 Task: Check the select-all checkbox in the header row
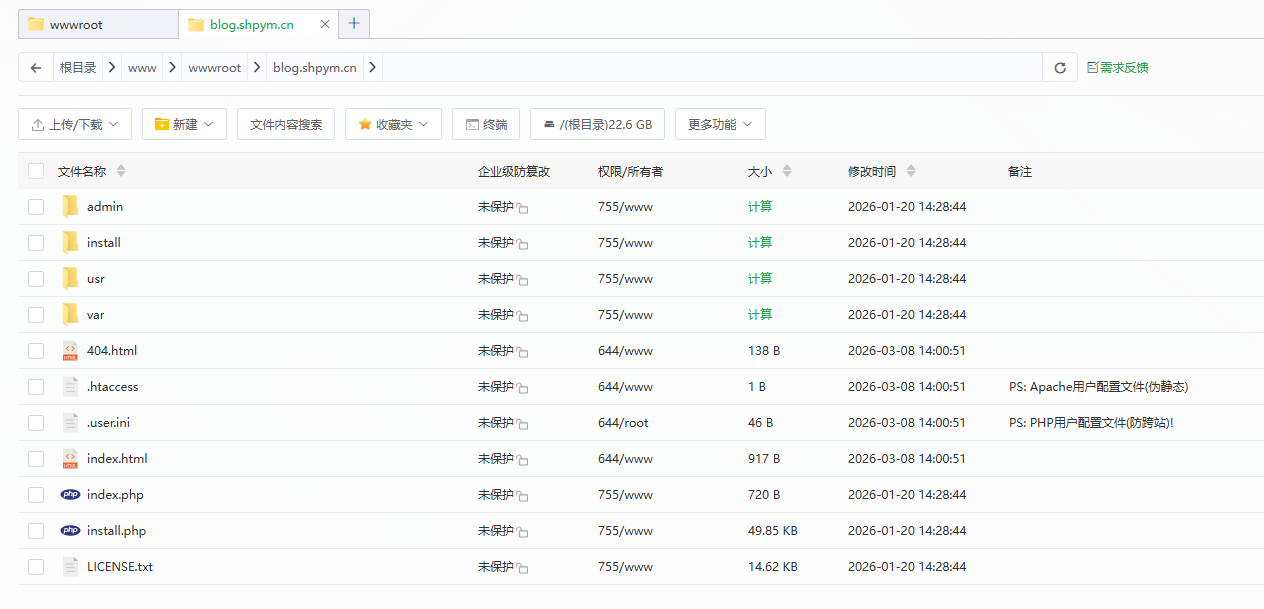36,170
